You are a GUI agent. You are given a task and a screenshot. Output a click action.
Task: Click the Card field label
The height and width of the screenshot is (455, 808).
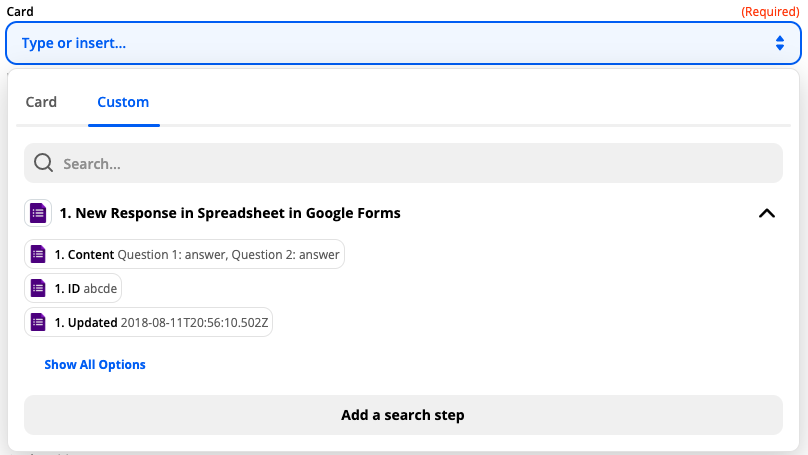(20, 11)
